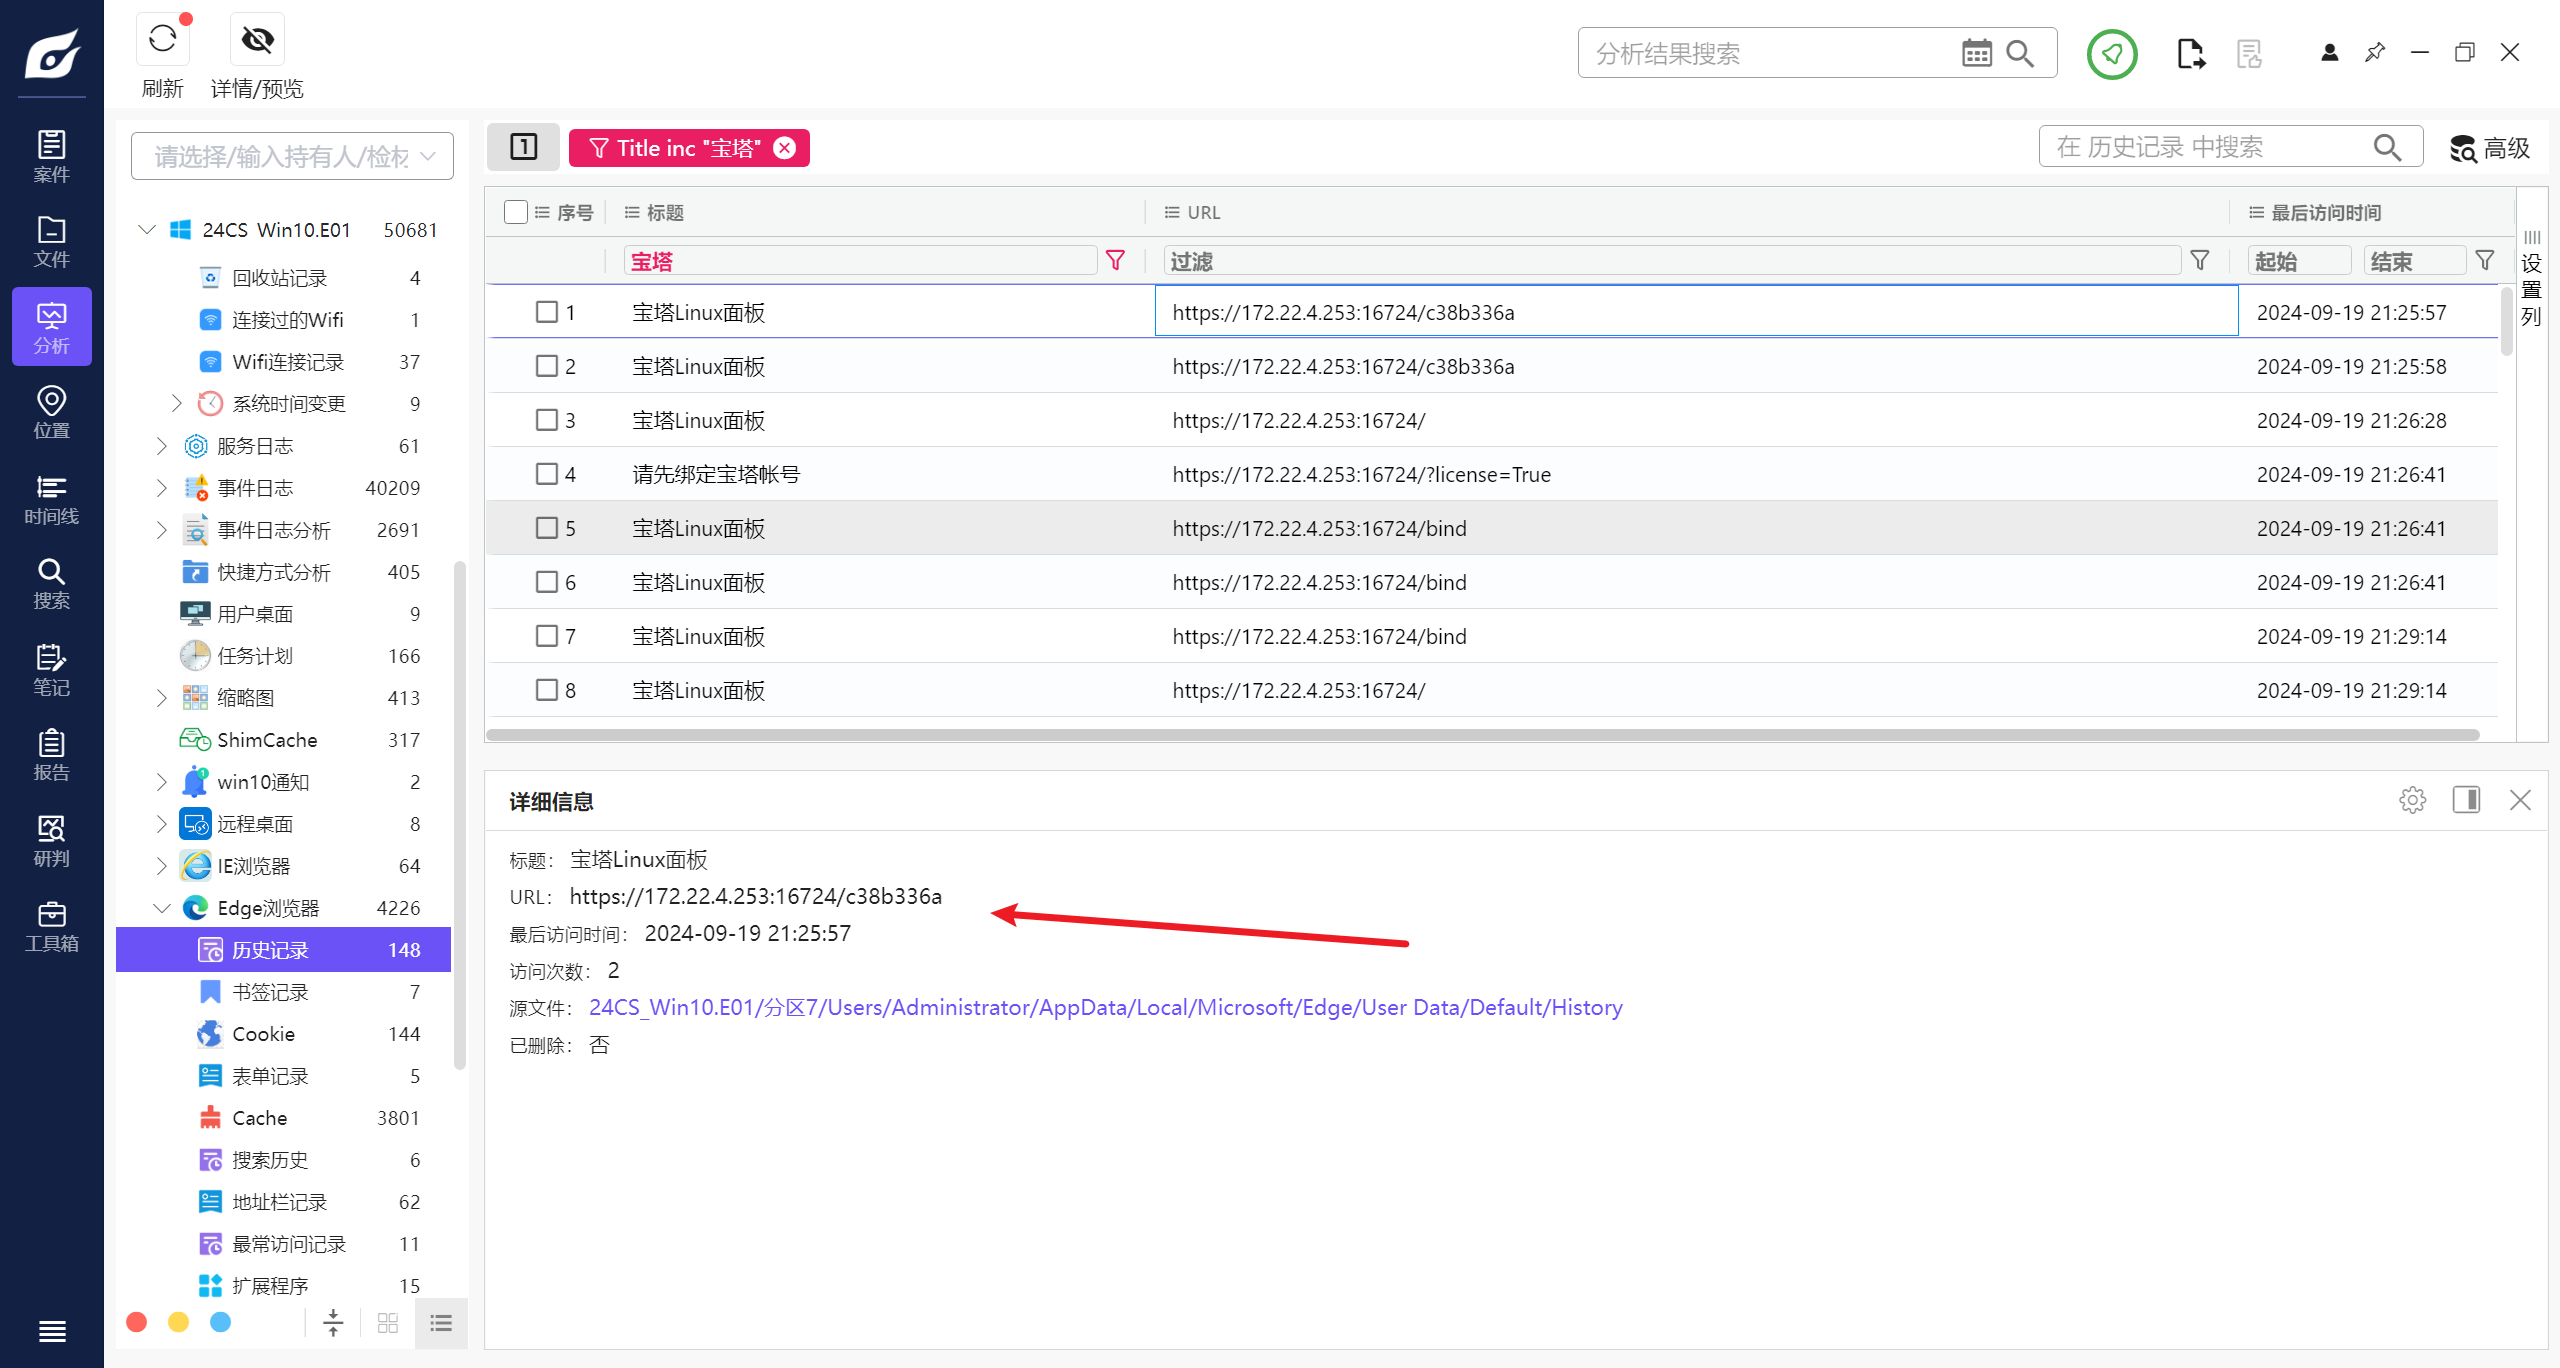Viewport: 2560px width, 1368px height.
Task: Click the 高级 advanced search button
Action: click(x=2490, y=148)
